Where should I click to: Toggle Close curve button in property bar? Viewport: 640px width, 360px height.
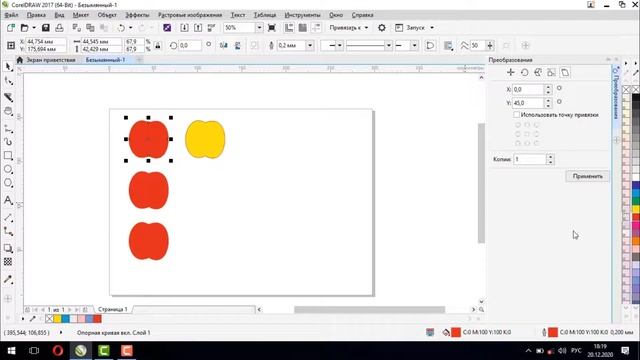point(430,45)
